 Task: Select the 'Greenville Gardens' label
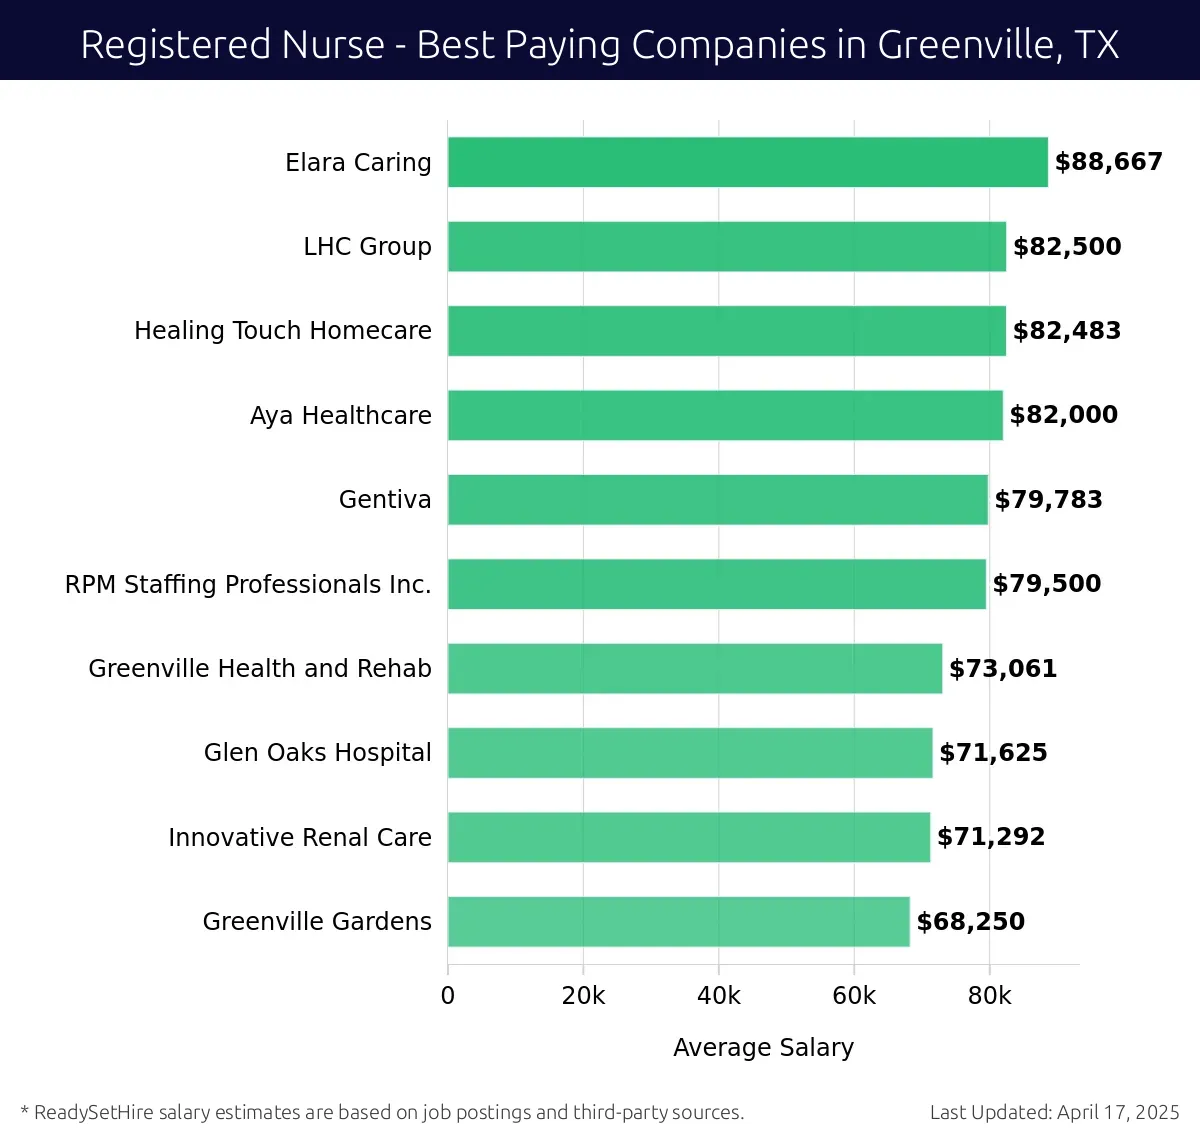tap(317, 922)
